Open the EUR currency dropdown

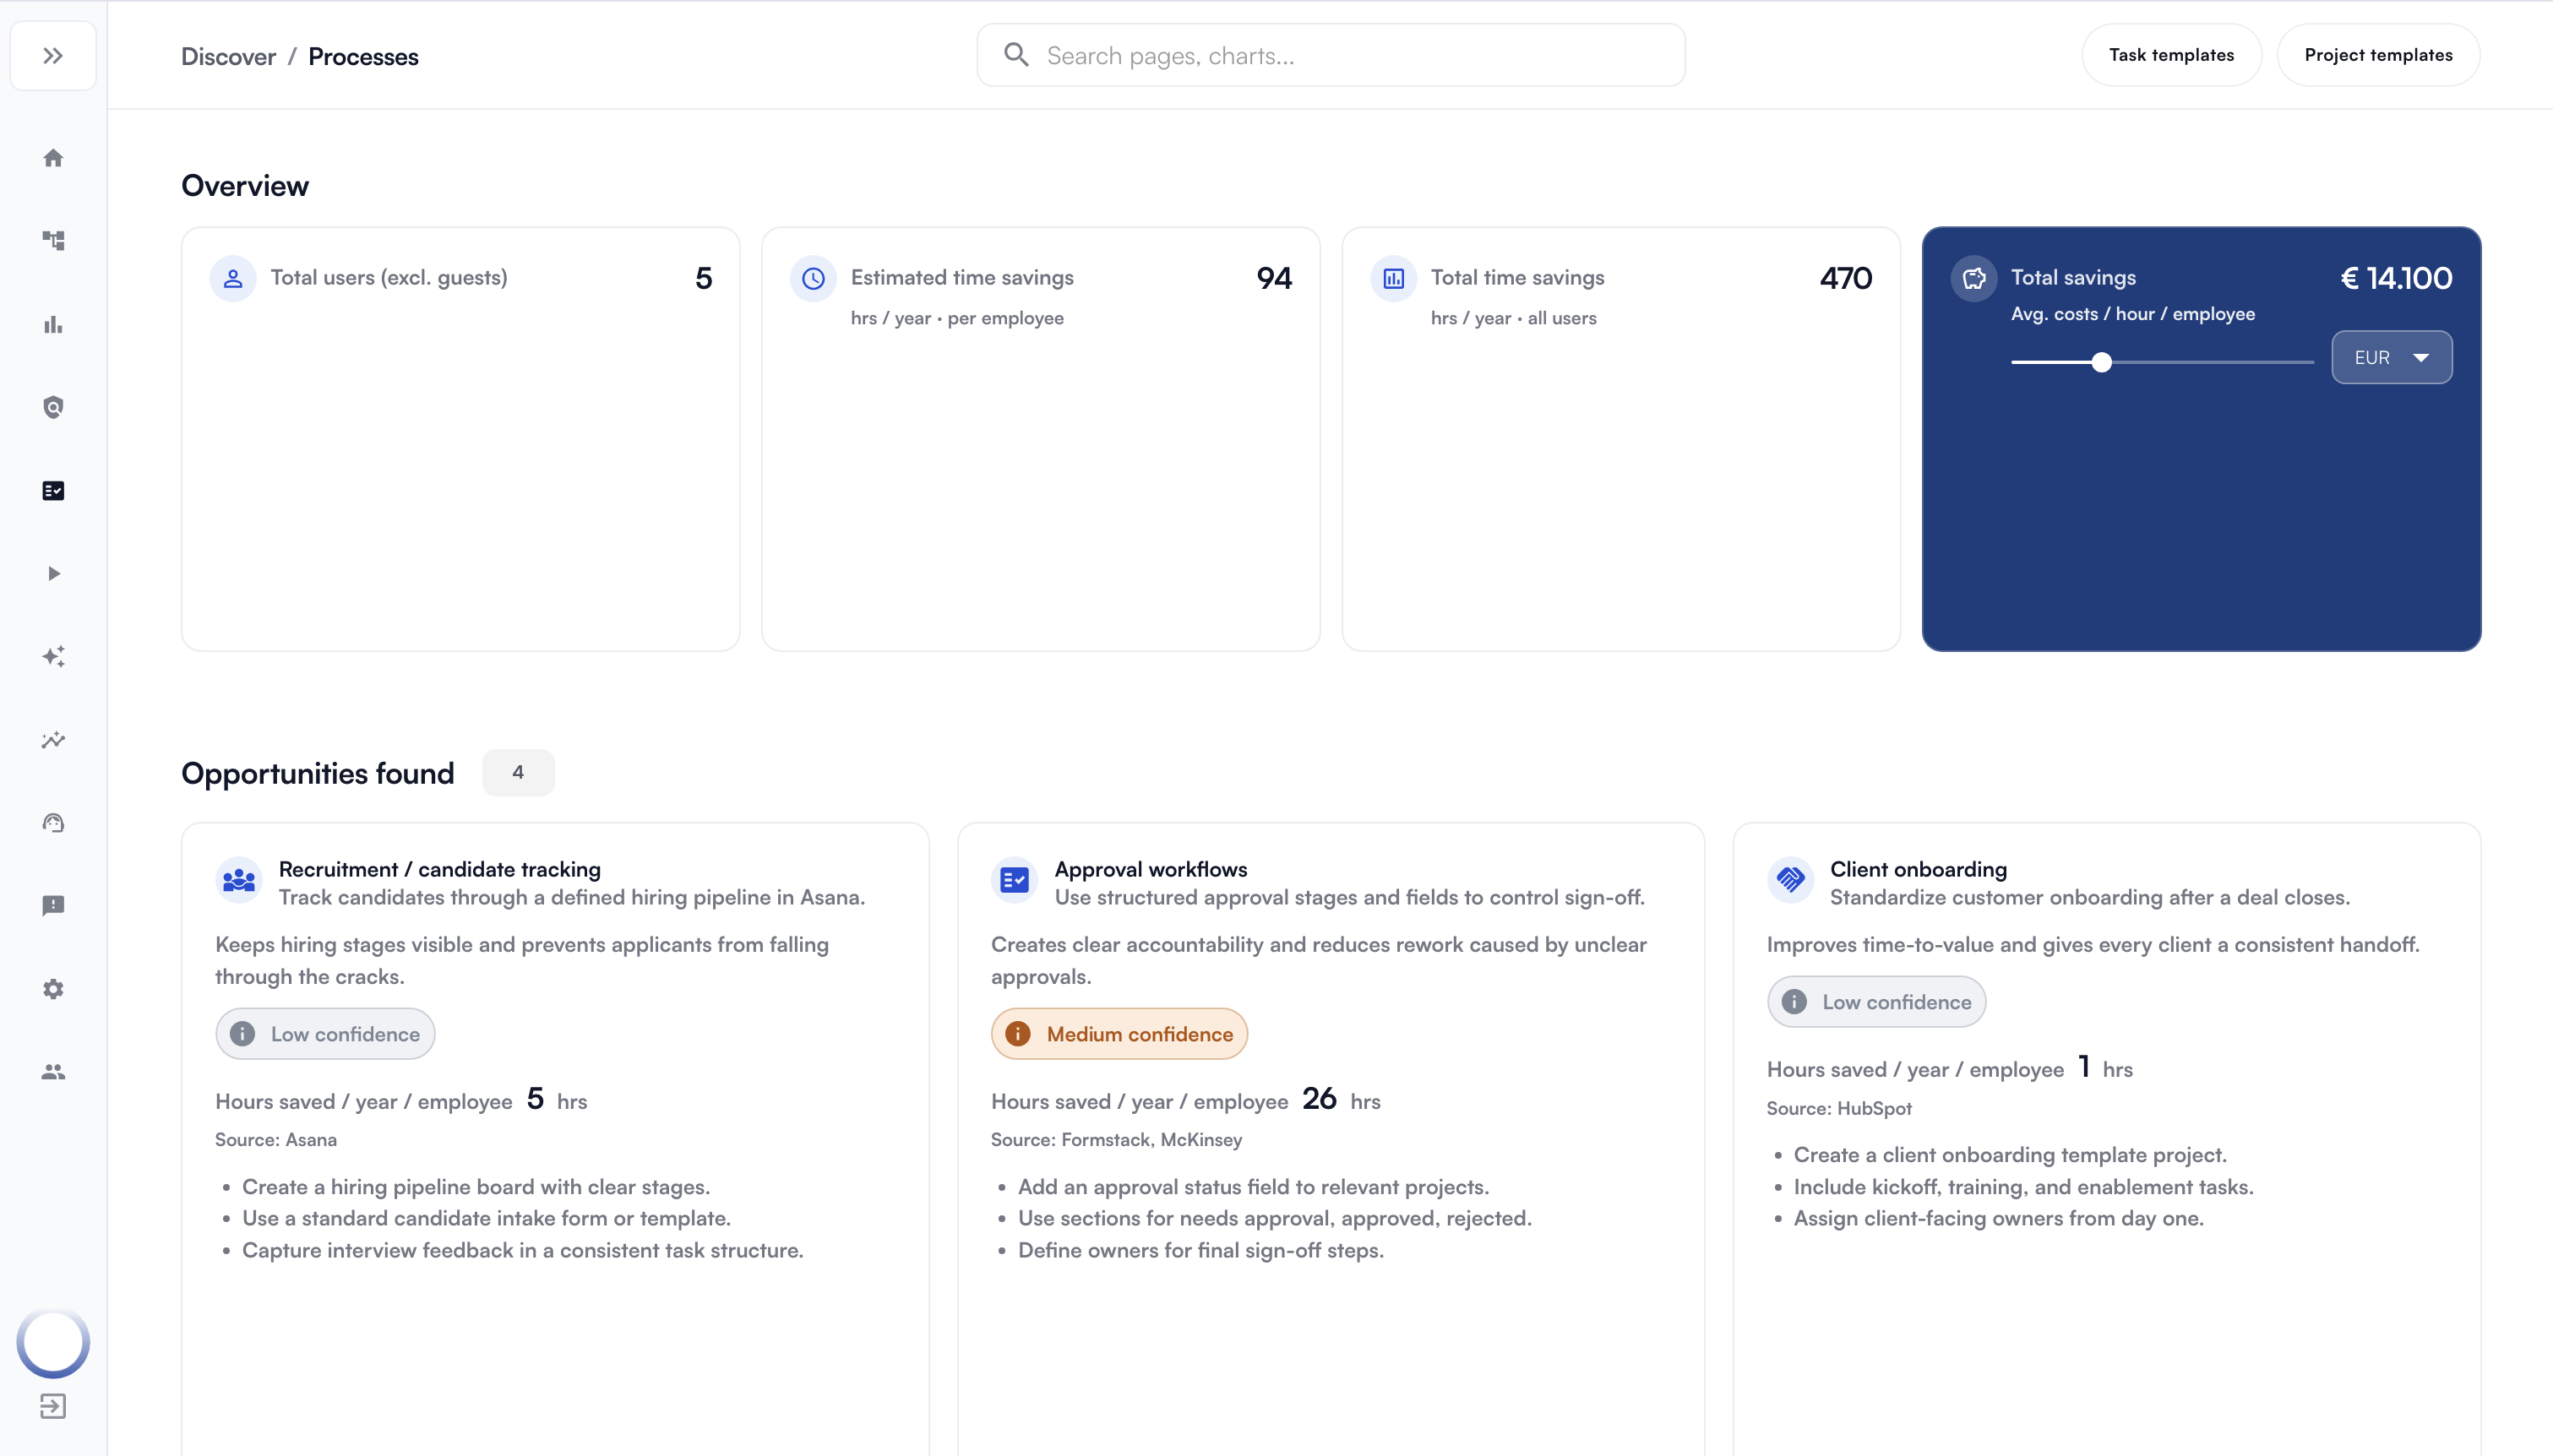[2391, 357]
